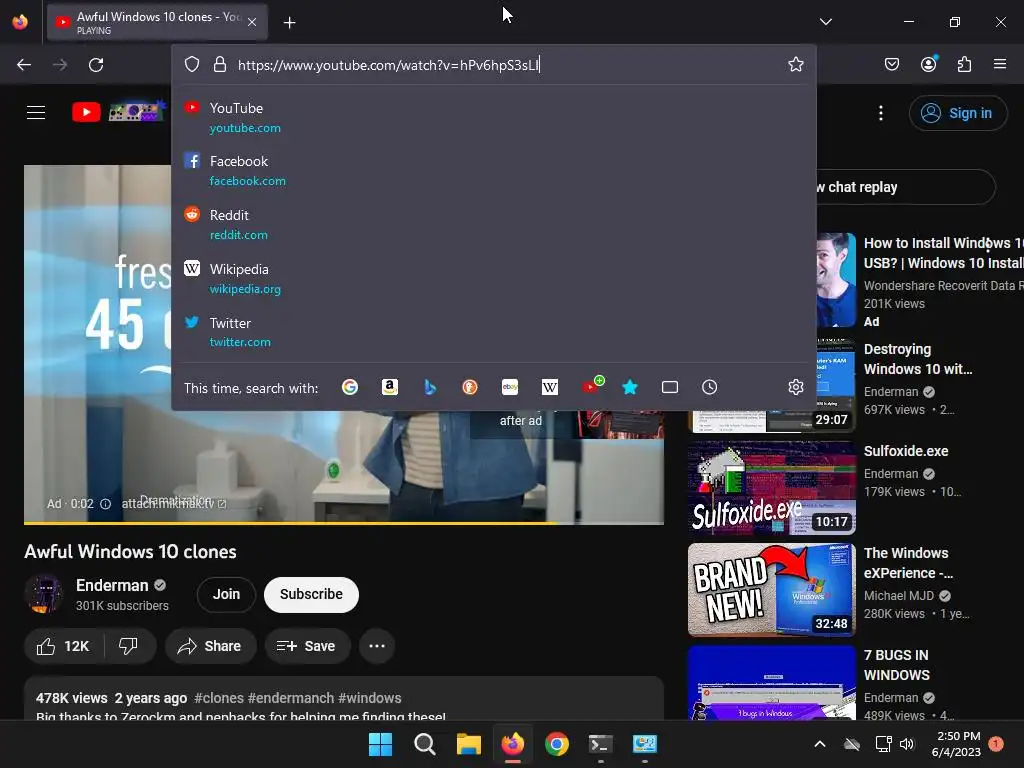Search this time with Google

pyautogui.click(x=350, y=387)
